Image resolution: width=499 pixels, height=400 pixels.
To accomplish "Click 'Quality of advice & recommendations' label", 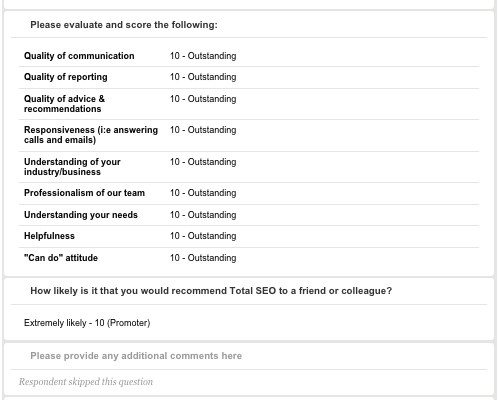I will tap(64, 104).
